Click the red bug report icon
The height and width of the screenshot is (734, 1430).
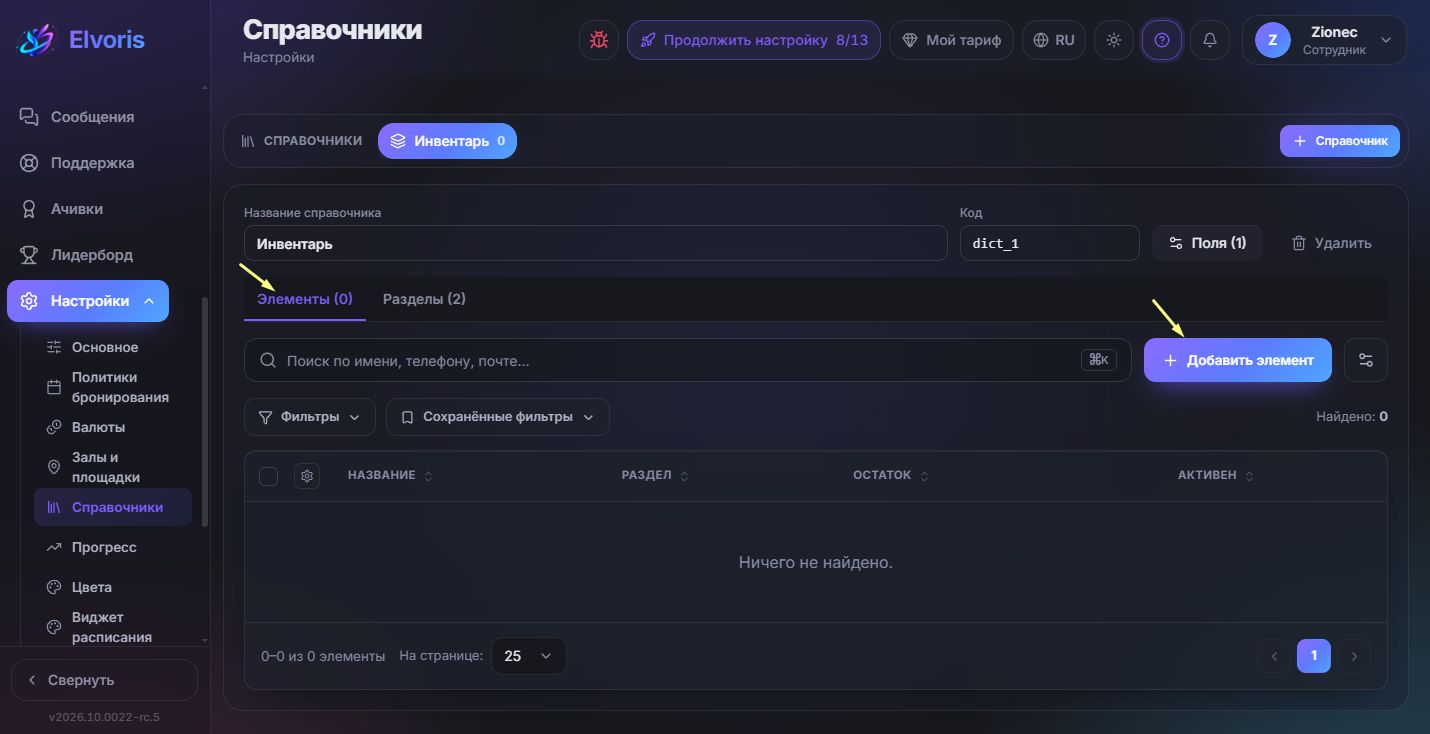click(x=599, y=40)
